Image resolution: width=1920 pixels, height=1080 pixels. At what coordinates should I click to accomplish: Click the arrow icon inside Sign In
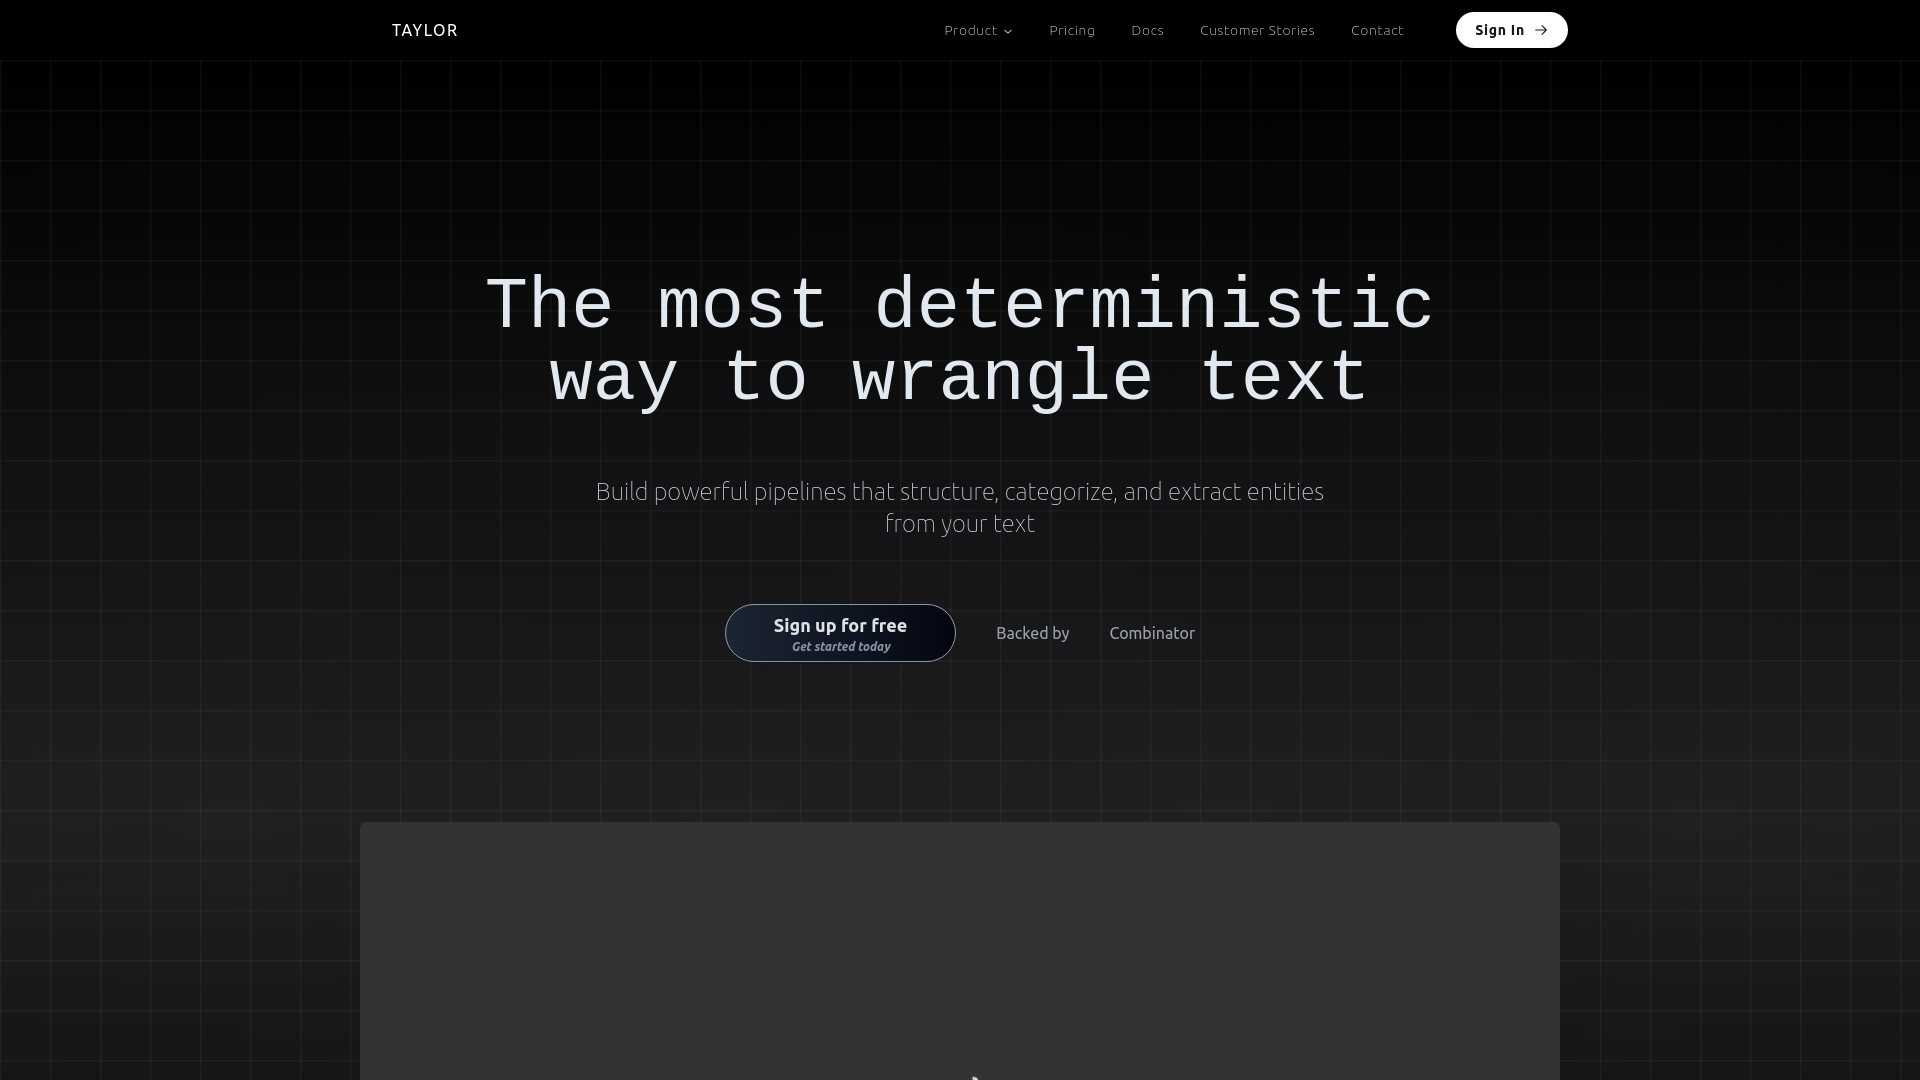point(1541,30)
